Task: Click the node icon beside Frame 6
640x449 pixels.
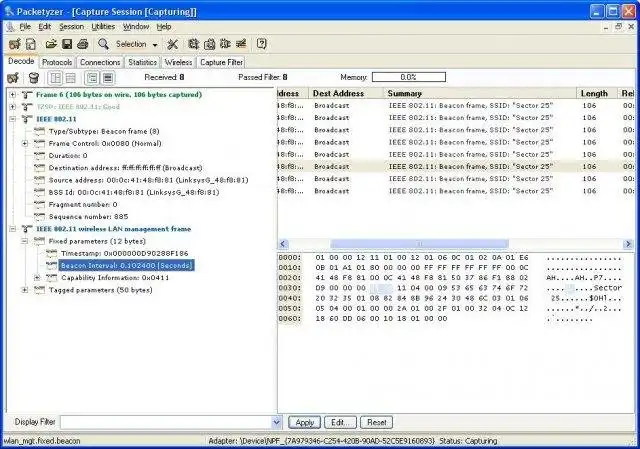Action: tap(27, 95)
